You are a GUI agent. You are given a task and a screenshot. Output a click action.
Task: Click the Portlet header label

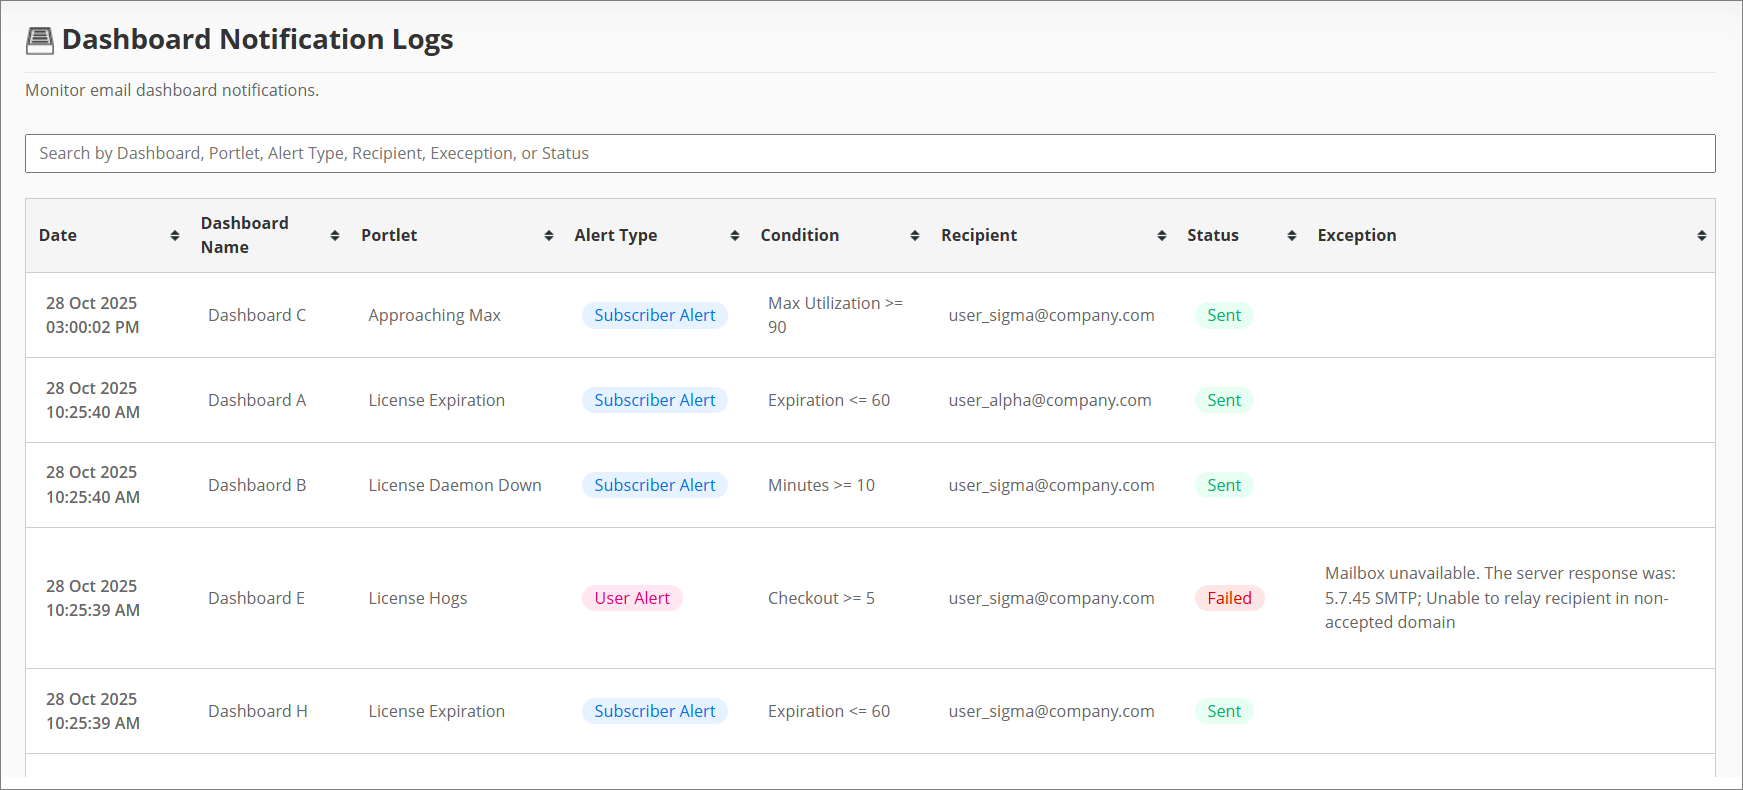click(x=389, y=235)
